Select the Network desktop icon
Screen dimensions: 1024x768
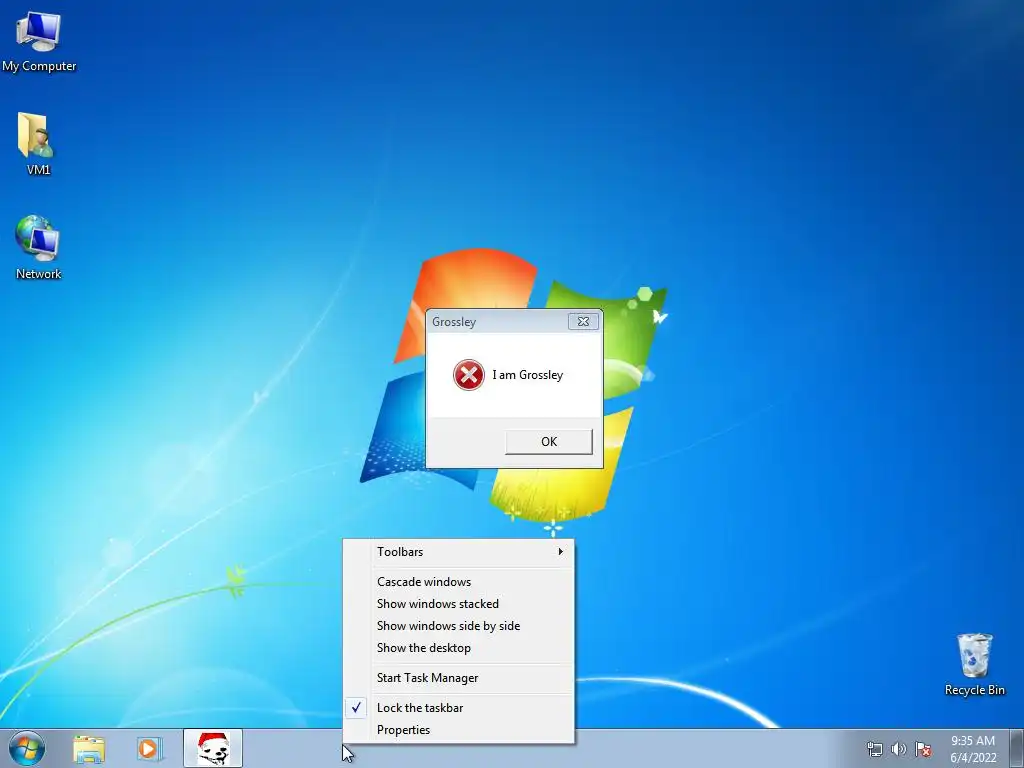tap(38, 248)
